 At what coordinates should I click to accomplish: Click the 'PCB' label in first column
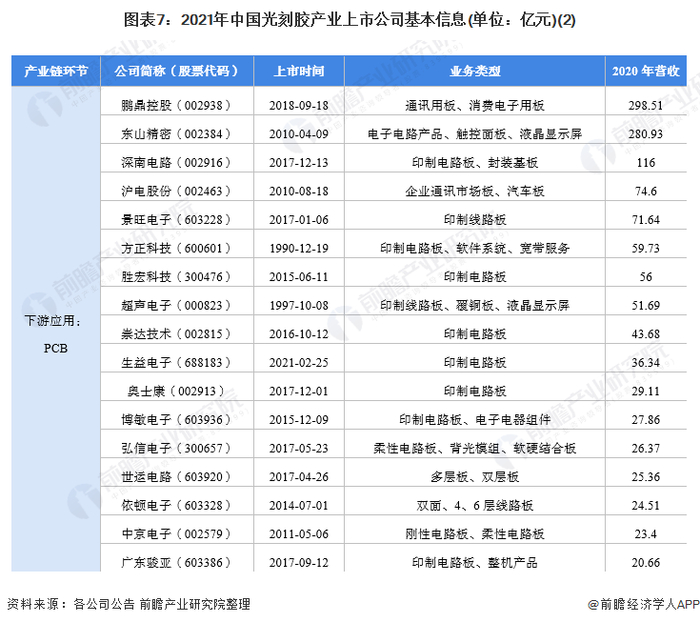click(x=56, y=348)
